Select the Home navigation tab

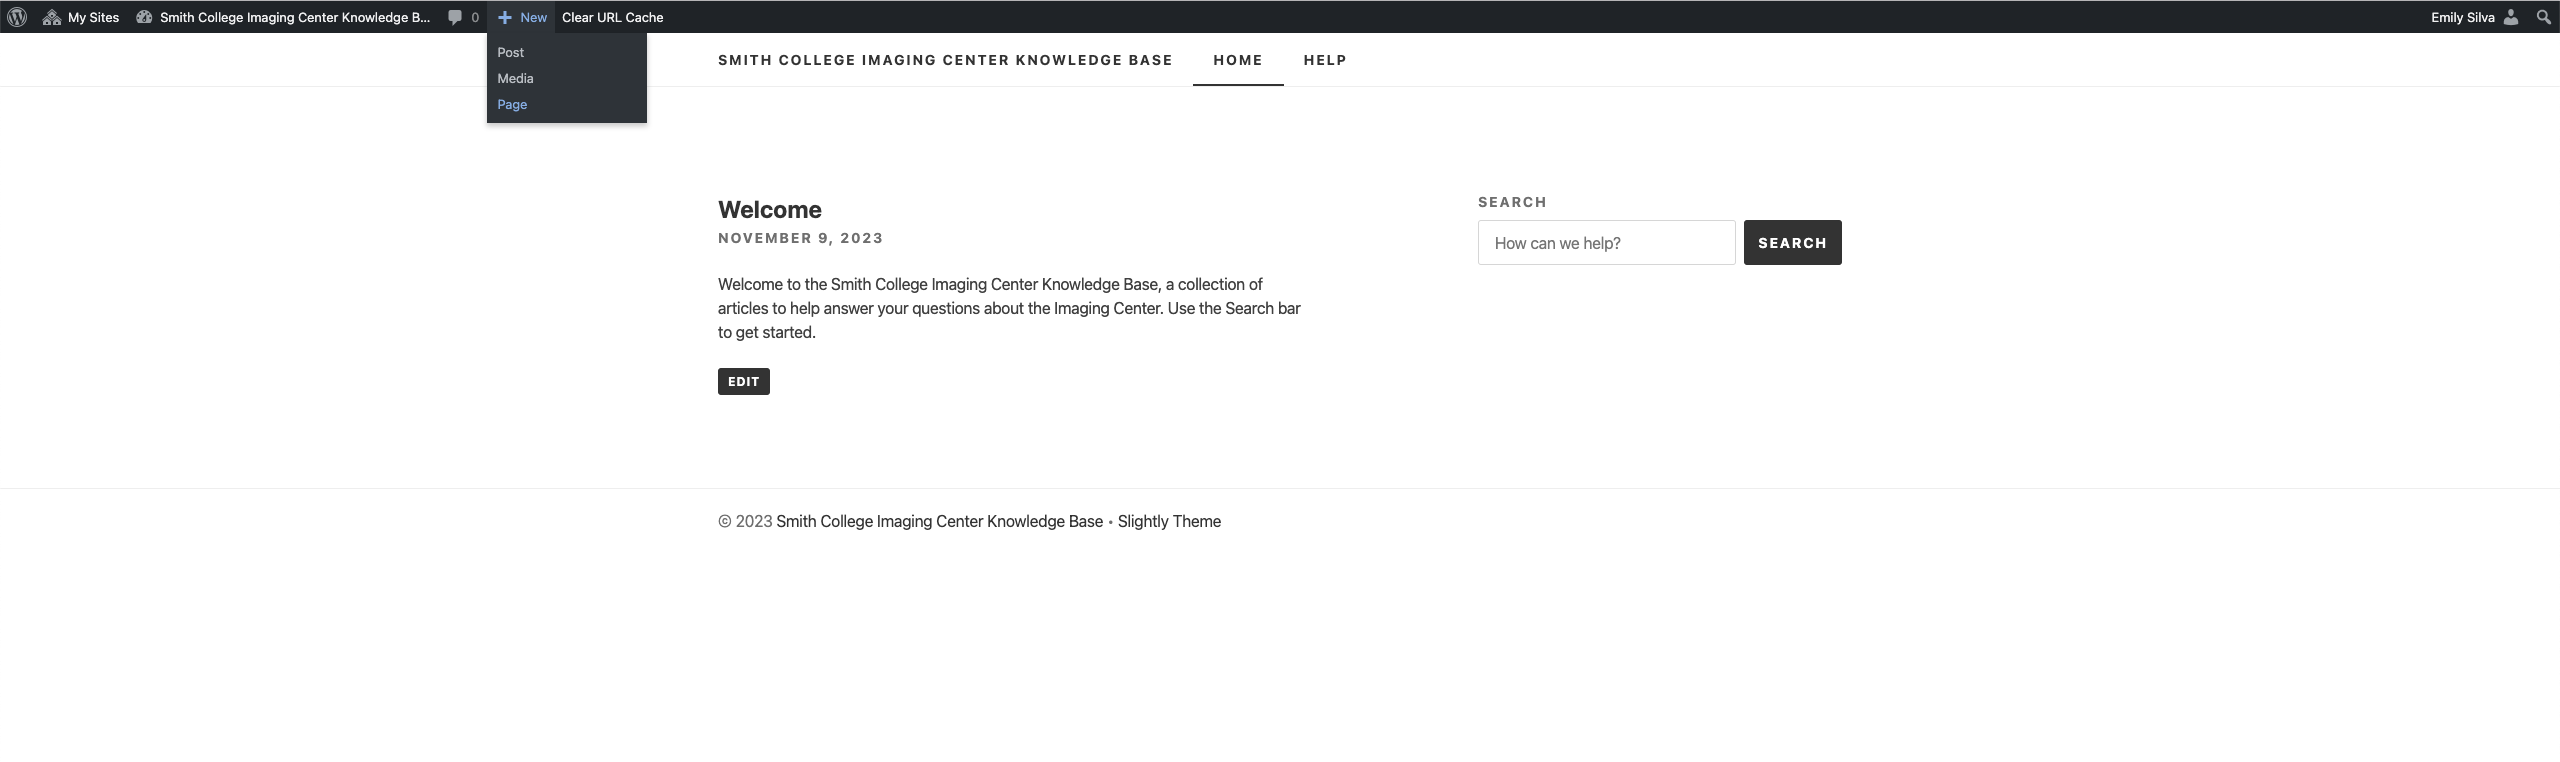click(1238, 60)
